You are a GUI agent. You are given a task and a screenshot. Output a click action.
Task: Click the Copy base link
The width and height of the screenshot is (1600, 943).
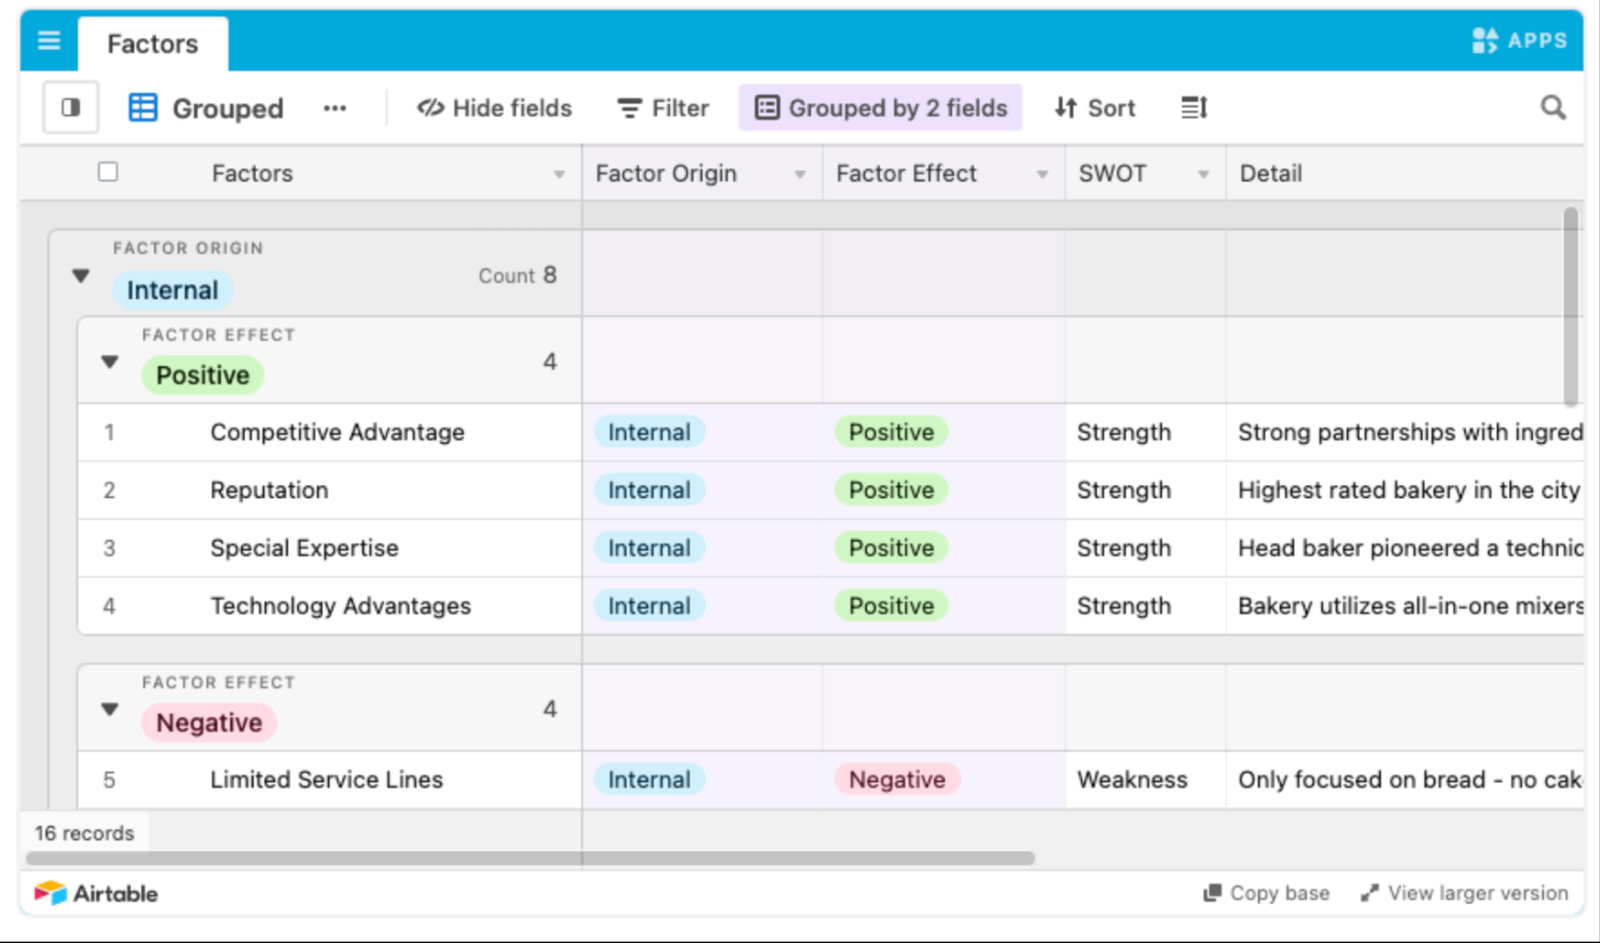1266,893
